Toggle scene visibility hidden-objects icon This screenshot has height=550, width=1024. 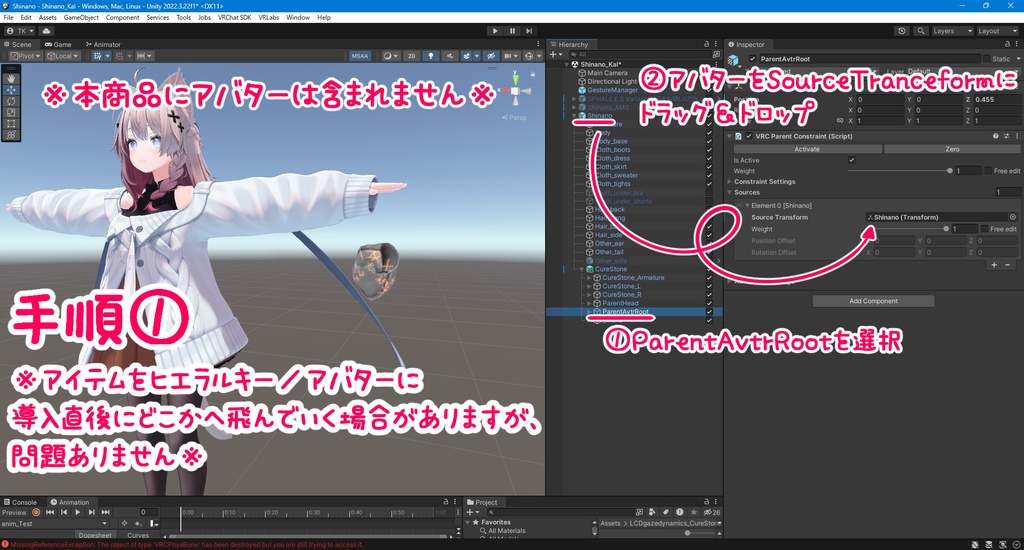point(492,56)
